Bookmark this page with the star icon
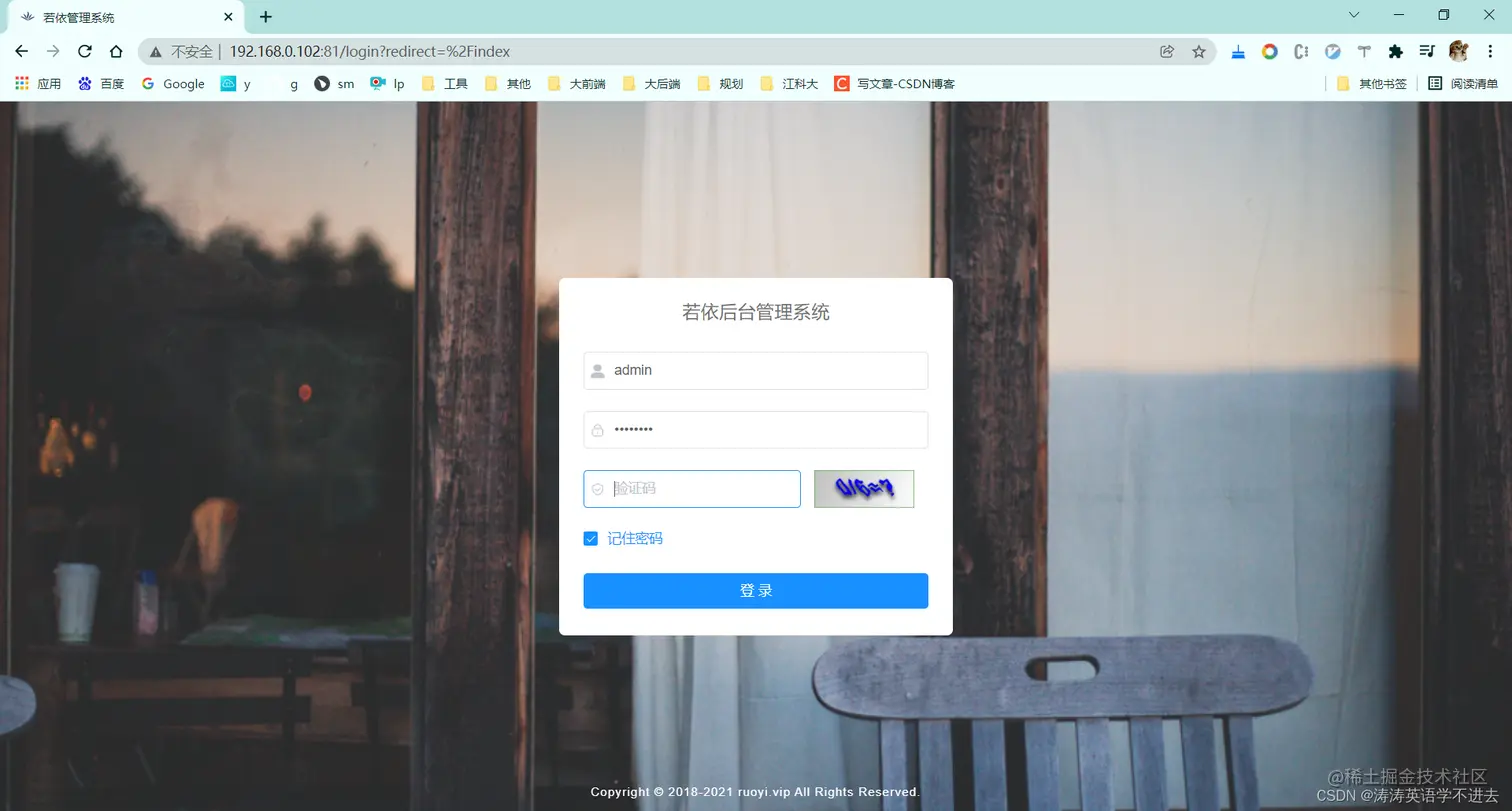This screenshot has height=811, width=1512. tap(1199, 51)
